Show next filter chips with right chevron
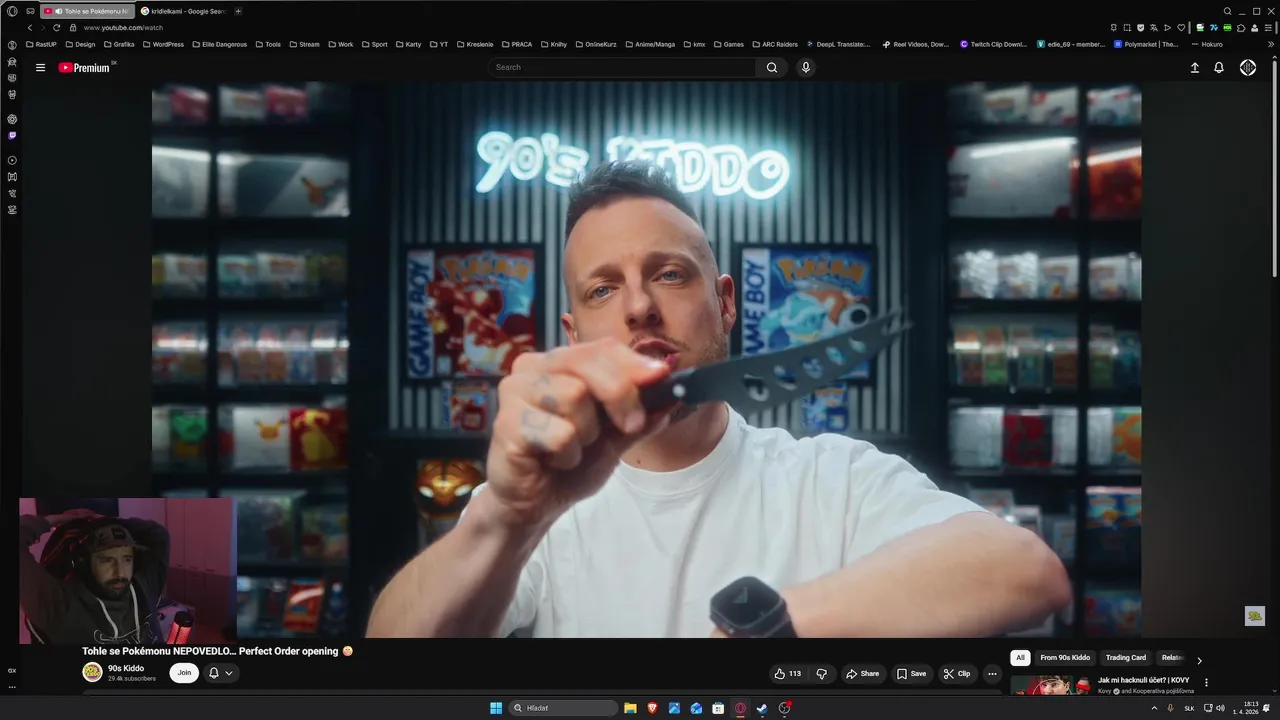Image resolution: width=1280 pixels, height=720 pixels. pyautogui.click(x=1199, y=660)
